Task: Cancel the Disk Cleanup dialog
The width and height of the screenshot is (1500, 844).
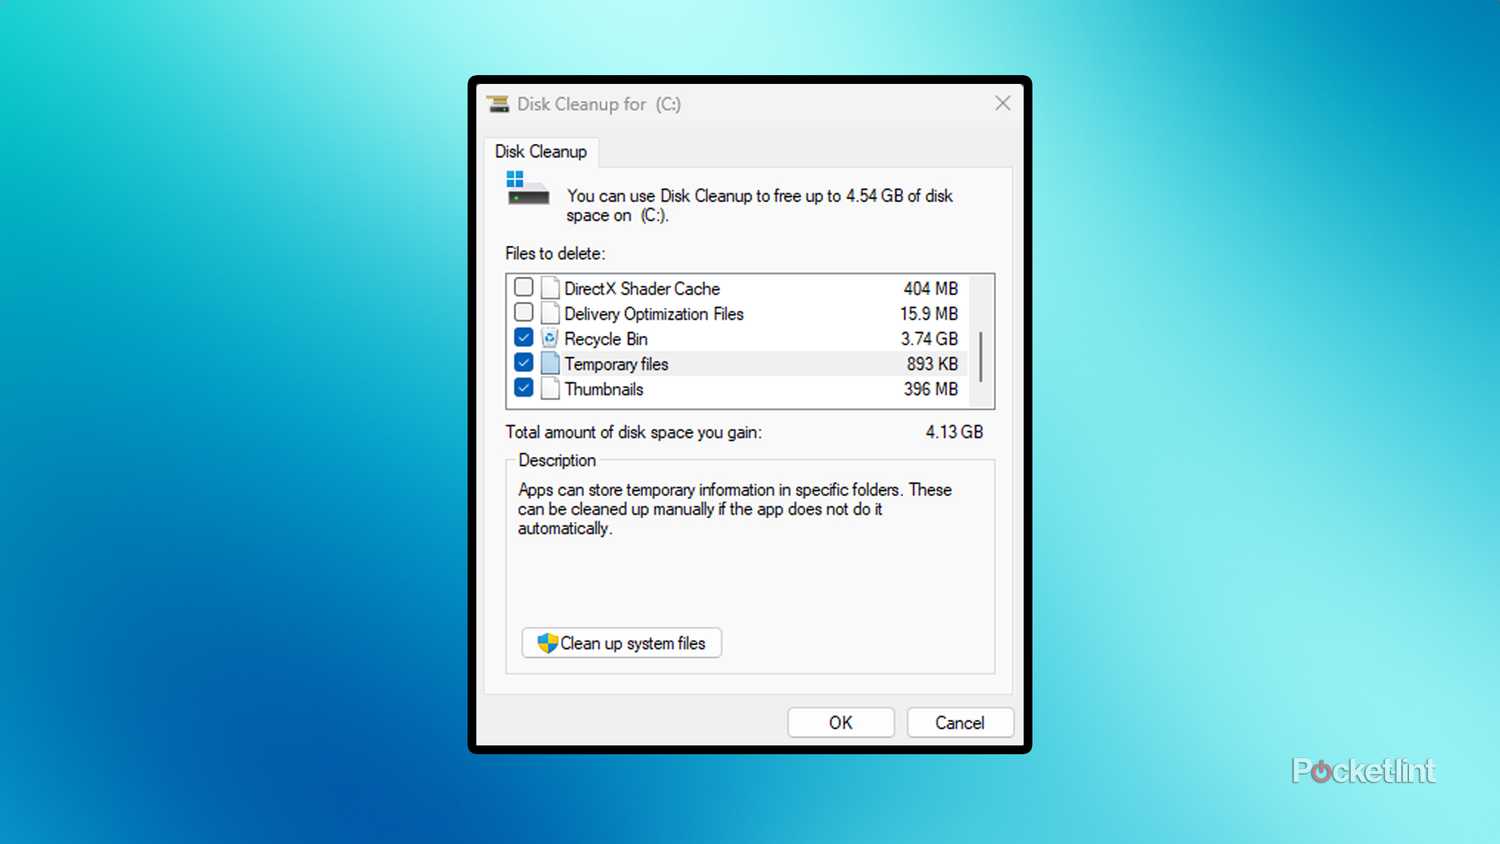Action: (x=959, y=722)
